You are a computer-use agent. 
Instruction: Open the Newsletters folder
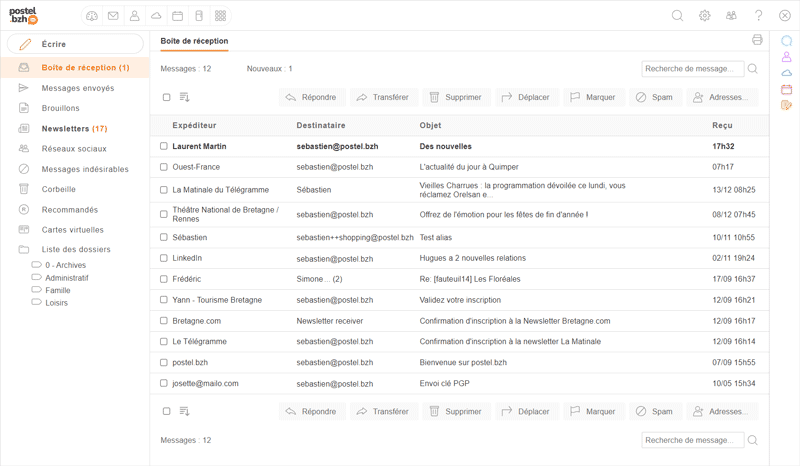[74, 129]
